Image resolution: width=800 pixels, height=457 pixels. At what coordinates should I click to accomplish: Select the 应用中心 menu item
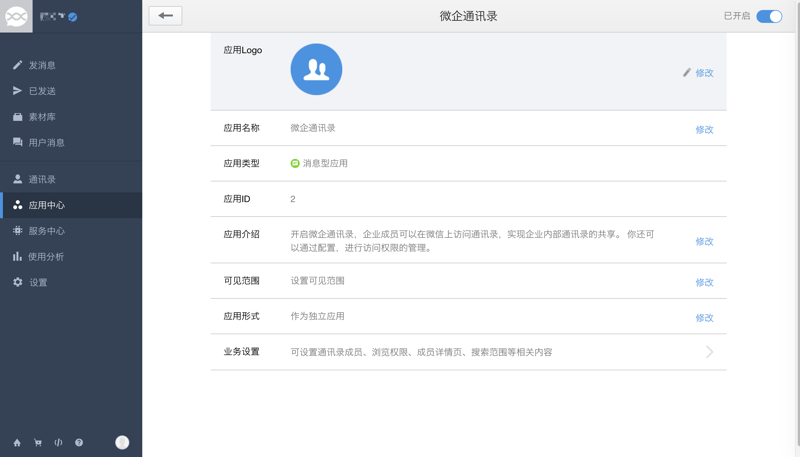(71, 205)
